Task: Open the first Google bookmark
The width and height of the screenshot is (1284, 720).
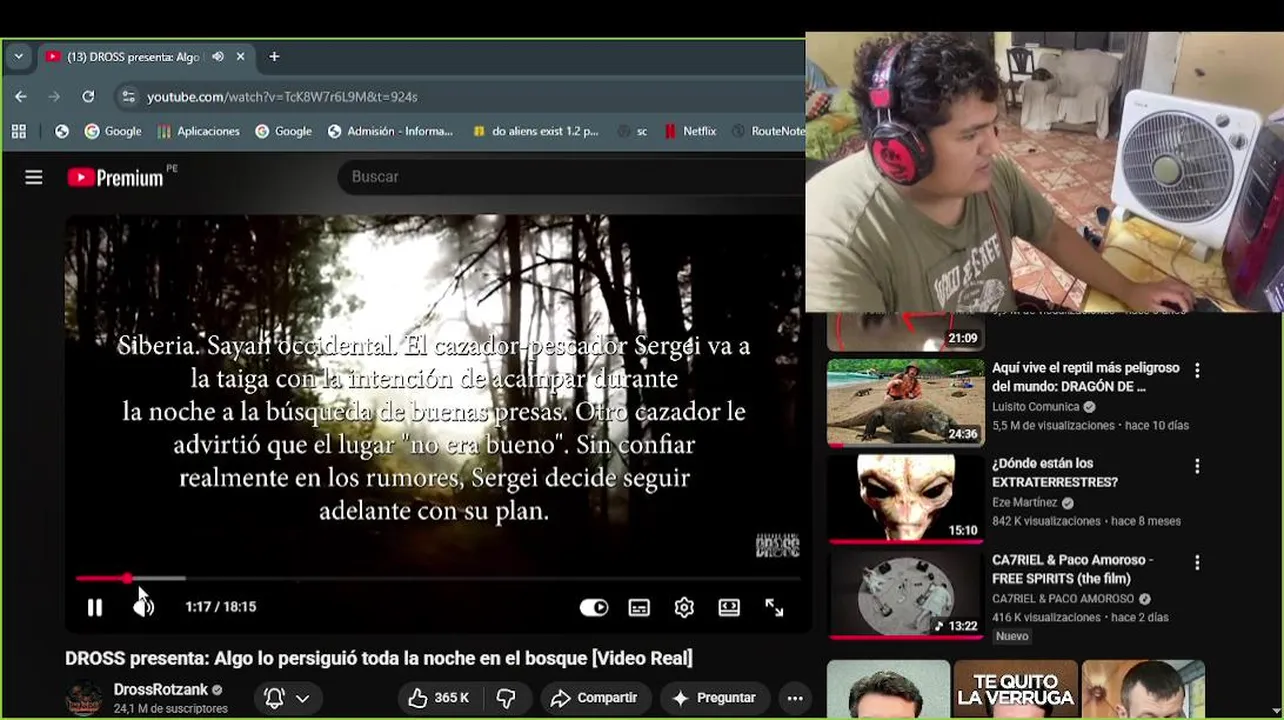Action: point(113,131)
